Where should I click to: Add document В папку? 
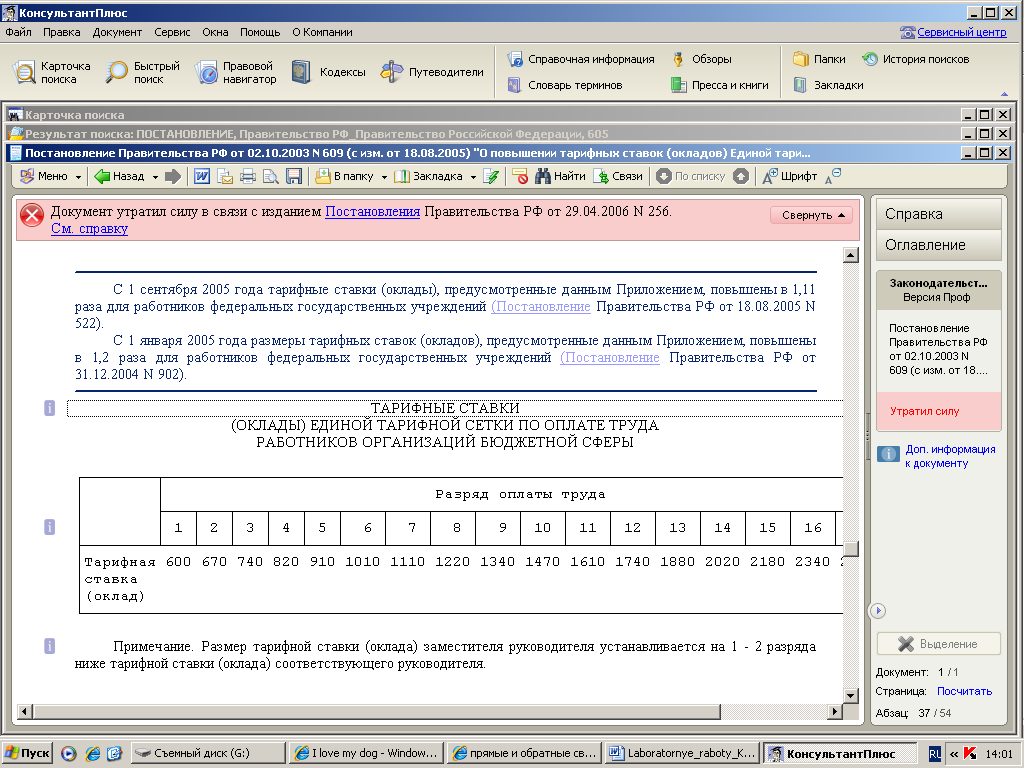click(x=344, y=176)
